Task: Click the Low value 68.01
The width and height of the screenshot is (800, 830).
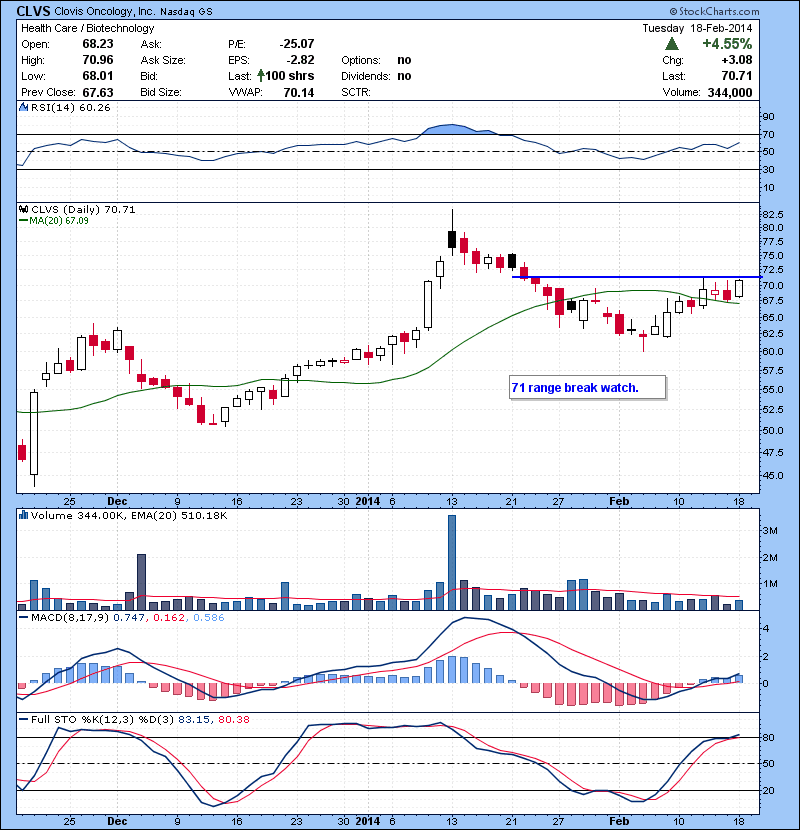Action: 98,76
